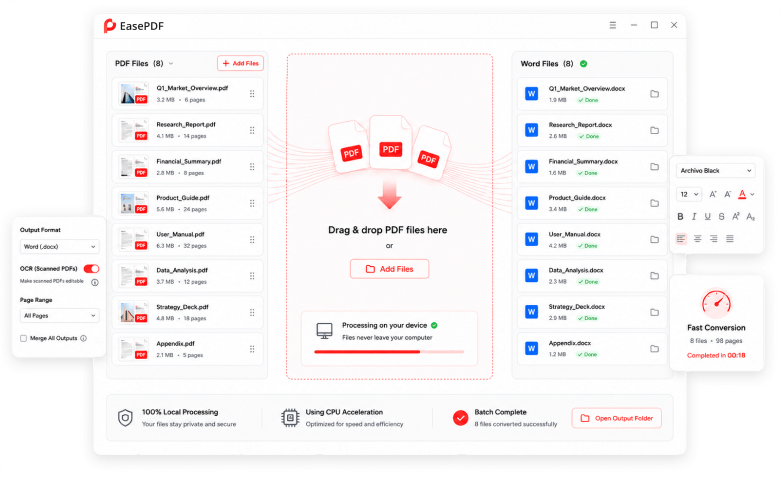Image resolution: width=780 pixels, height=480 pixels.
Task: Click the drag handle on the Product_Guide.pdf row
Action: click(x=252, y=203)
